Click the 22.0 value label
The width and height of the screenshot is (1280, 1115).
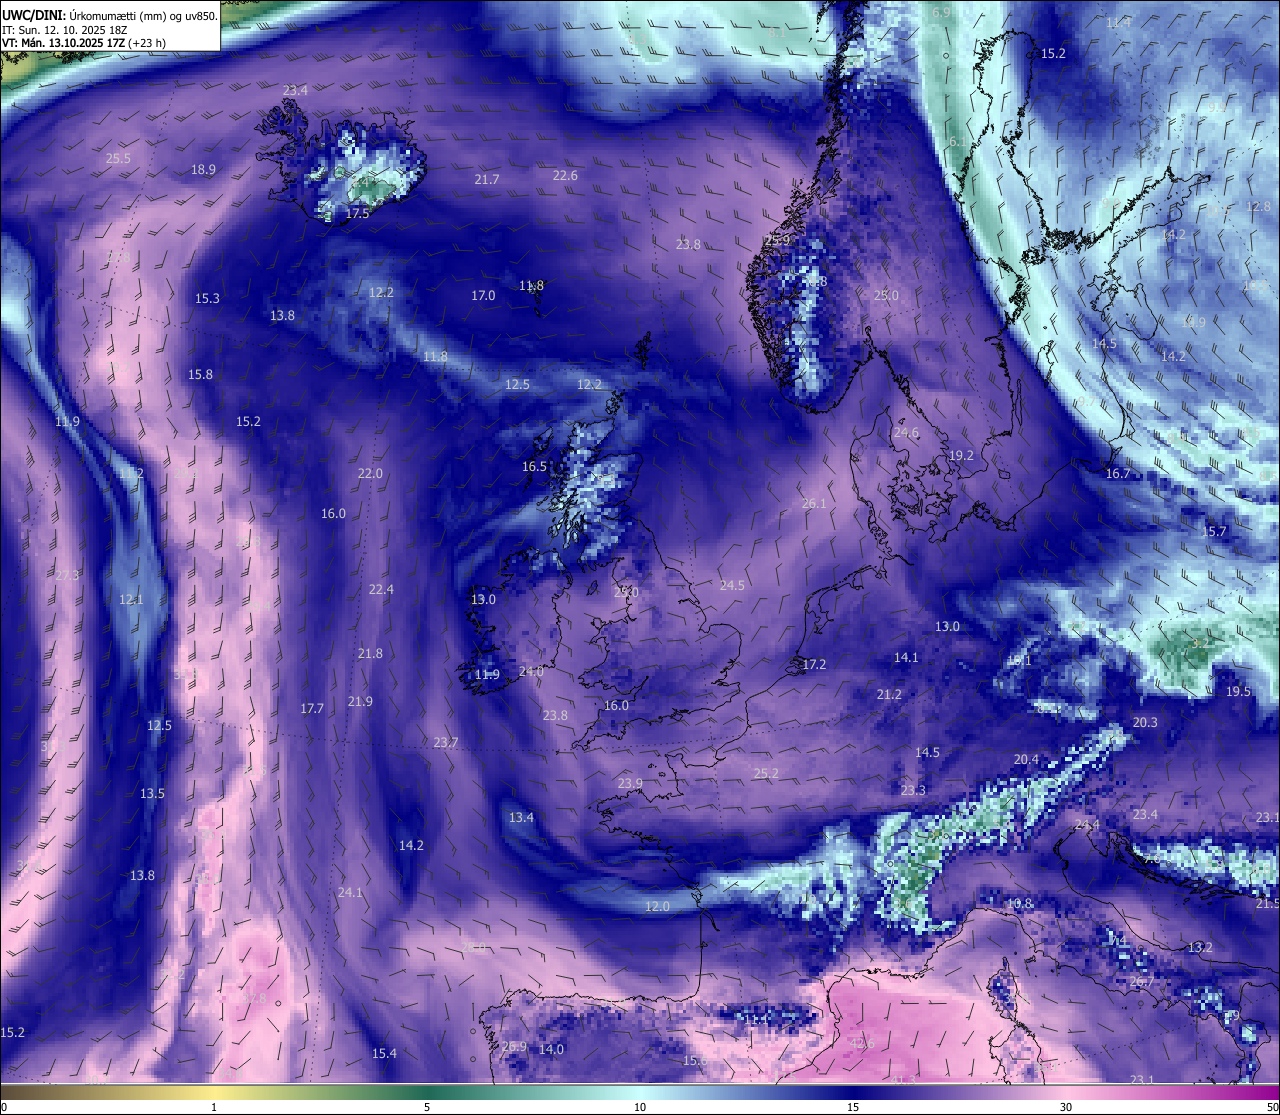(x=370, y=474)
